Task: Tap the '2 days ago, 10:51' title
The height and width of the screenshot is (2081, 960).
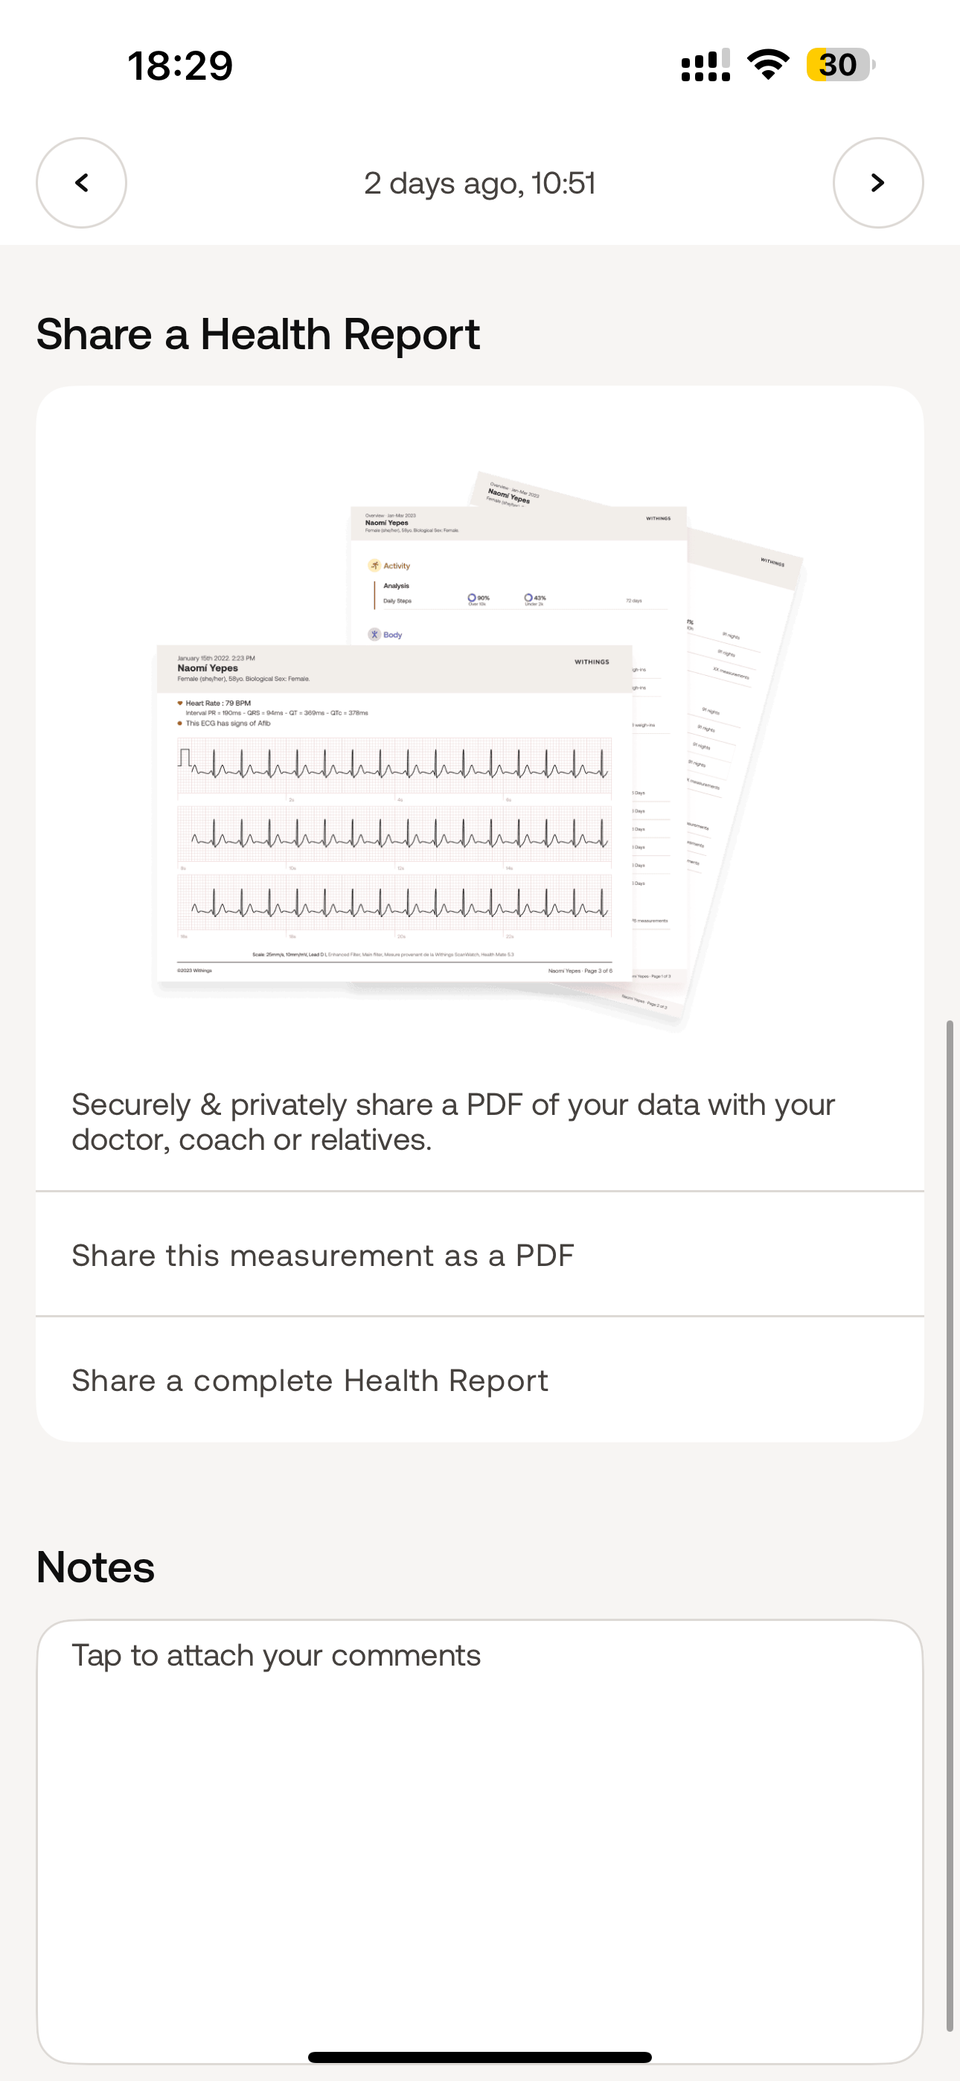Action: (x=480, y=183)
